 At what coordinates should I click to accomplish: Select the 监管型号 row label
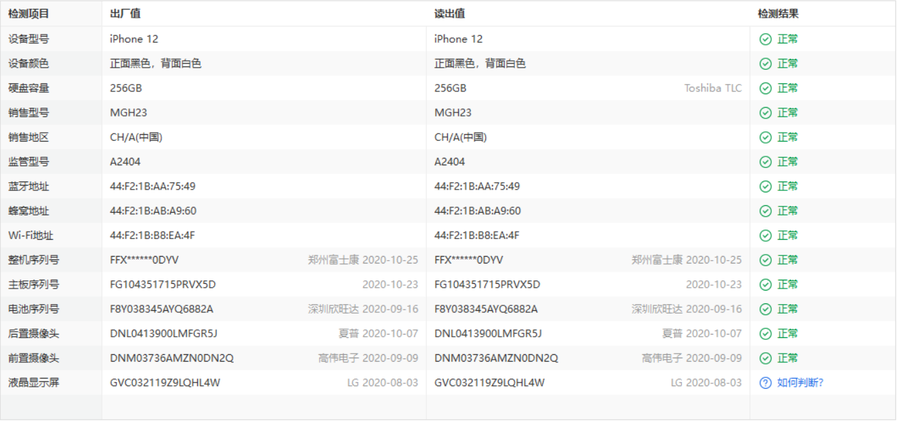(29, 162)
